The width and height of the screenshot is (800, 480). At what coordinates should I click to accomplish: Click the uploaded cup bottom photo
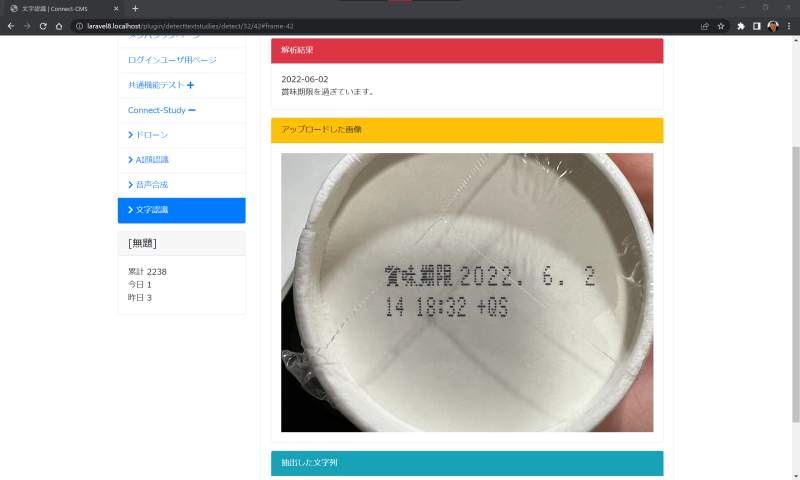tap(467, 292)
